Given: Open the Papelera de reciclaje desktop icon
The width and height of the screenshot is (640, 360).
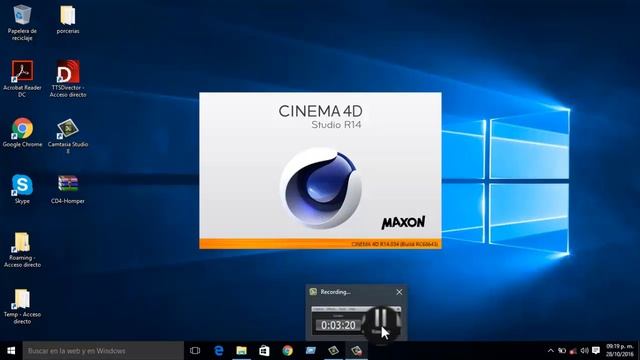Looking at the screenshot, I should (x=22, y=22).
